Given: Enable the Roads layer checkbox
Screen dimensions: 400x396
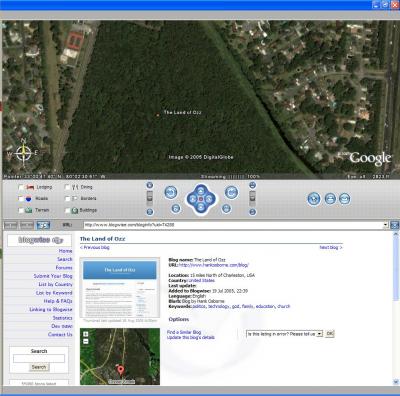Looking at the screenshot, I should pyautogui.click(x=21, y=199).
